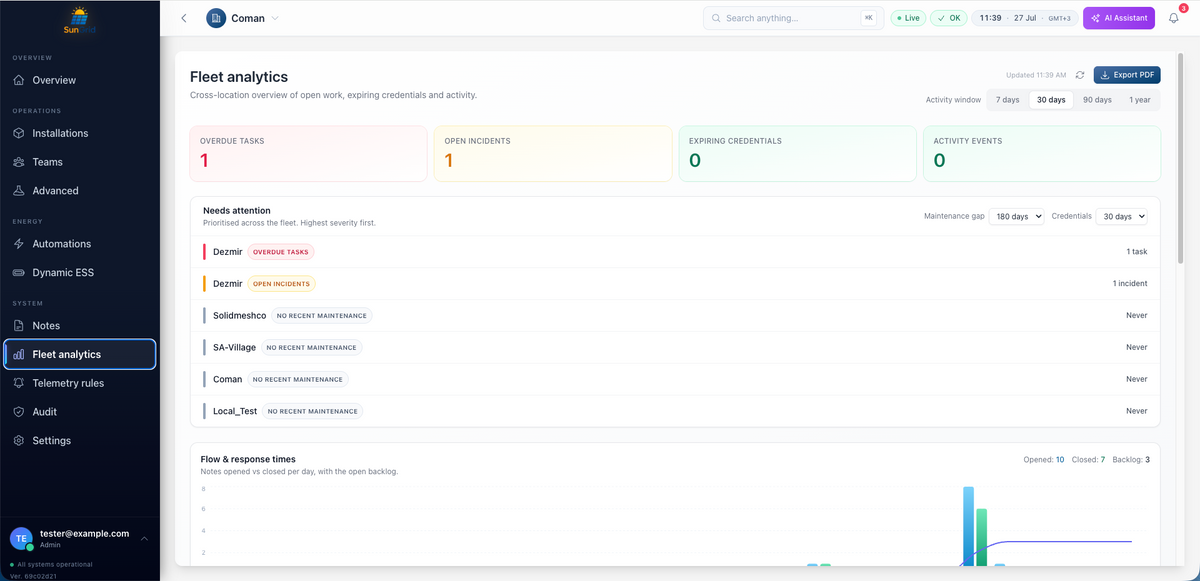Click the 'Closed: 7' stat
The image size is (1200, 581).
[1088, 460]
